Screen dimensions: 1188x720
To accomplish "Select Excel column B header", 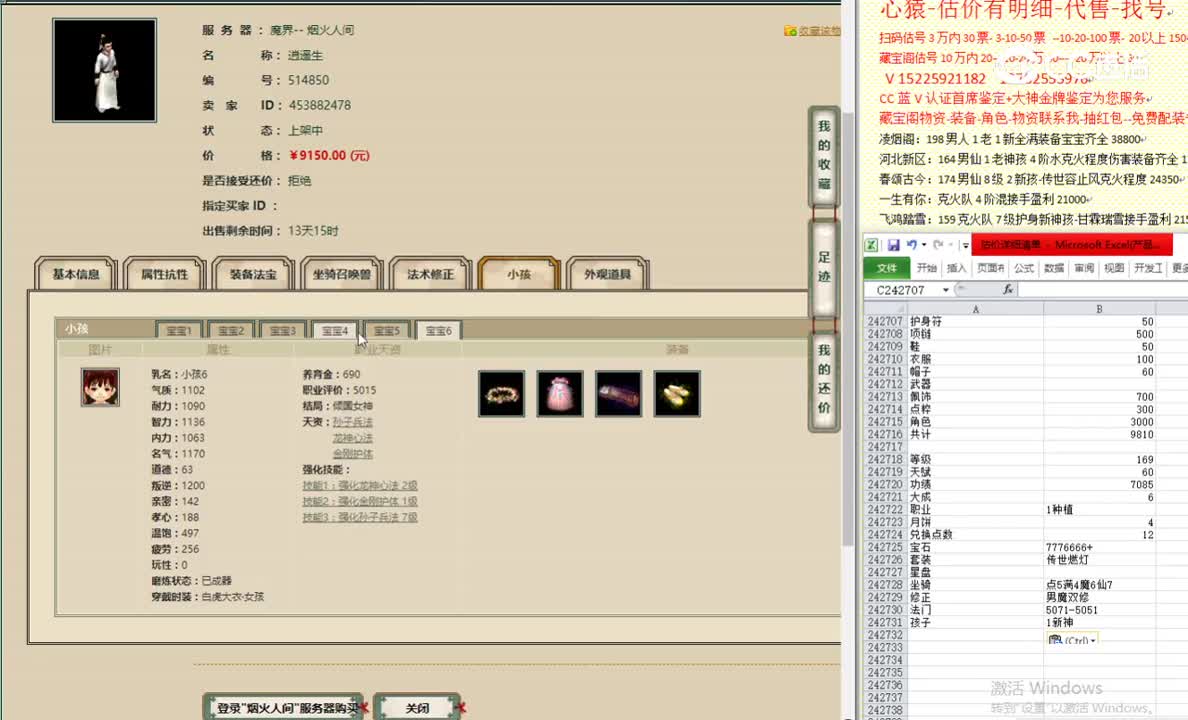I will coord(1099,308).
